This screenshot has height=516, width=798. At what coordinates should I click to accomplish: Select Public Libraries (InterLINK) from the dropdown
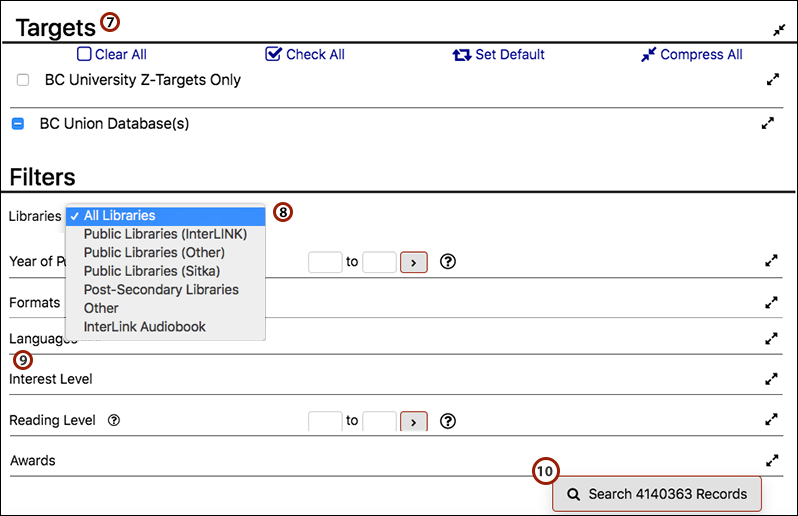[165, 234]
